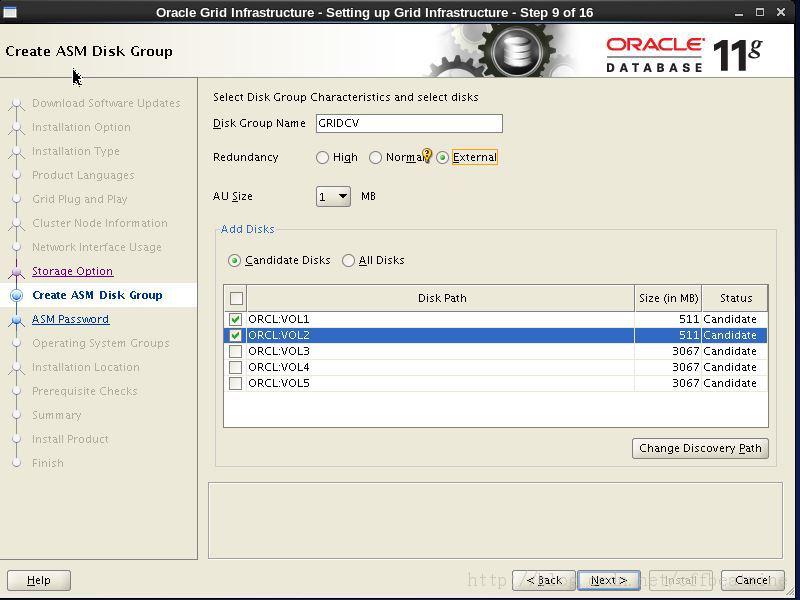
Task: Click the Disk Group Name field
Action: click(409, 123)
